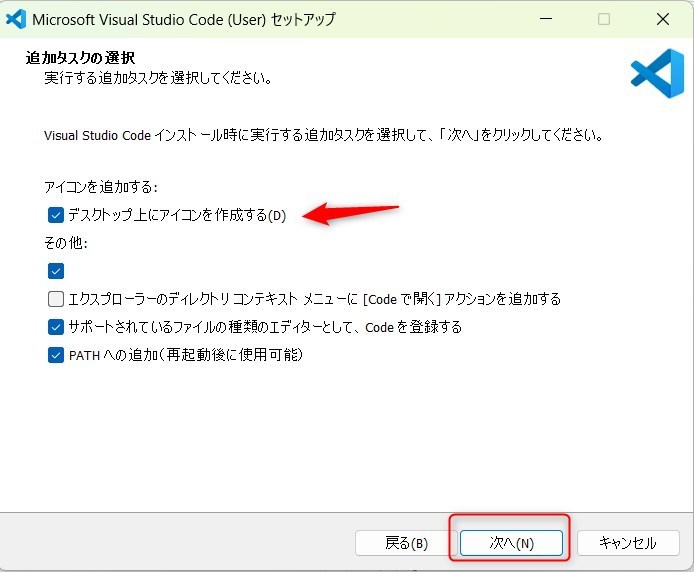694x572 pixels.
Task: Click text 実行する追加タスクを選択してください。
Action: [158, 78]
